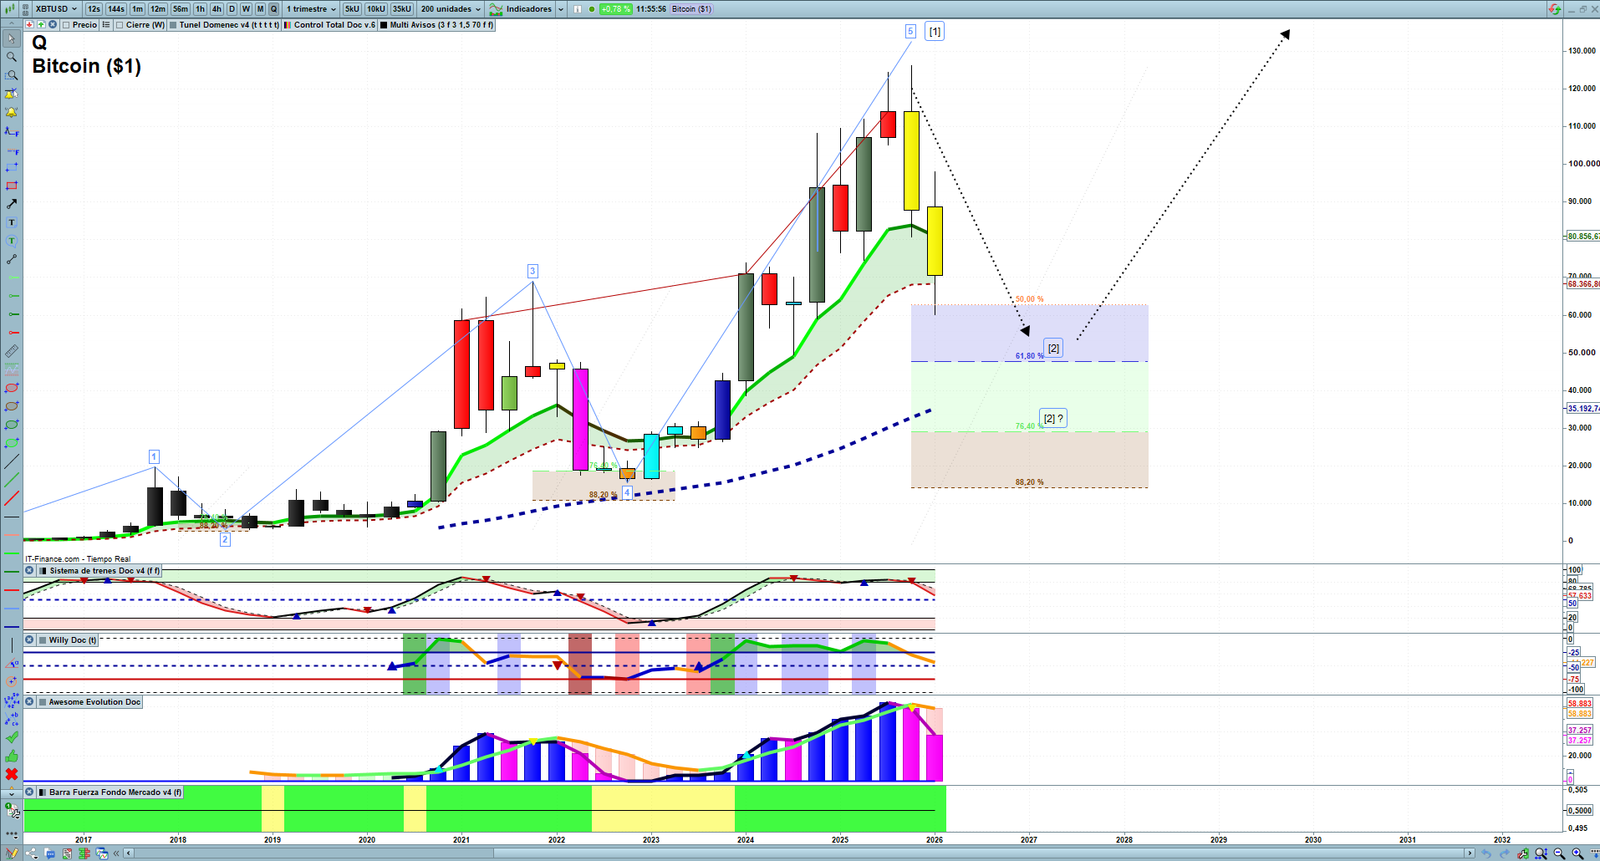Image resolution: width=1600 pixels, height=861 pixels.
Task: Open the 200 unidades dropdown
Action: tap(451, 9)
